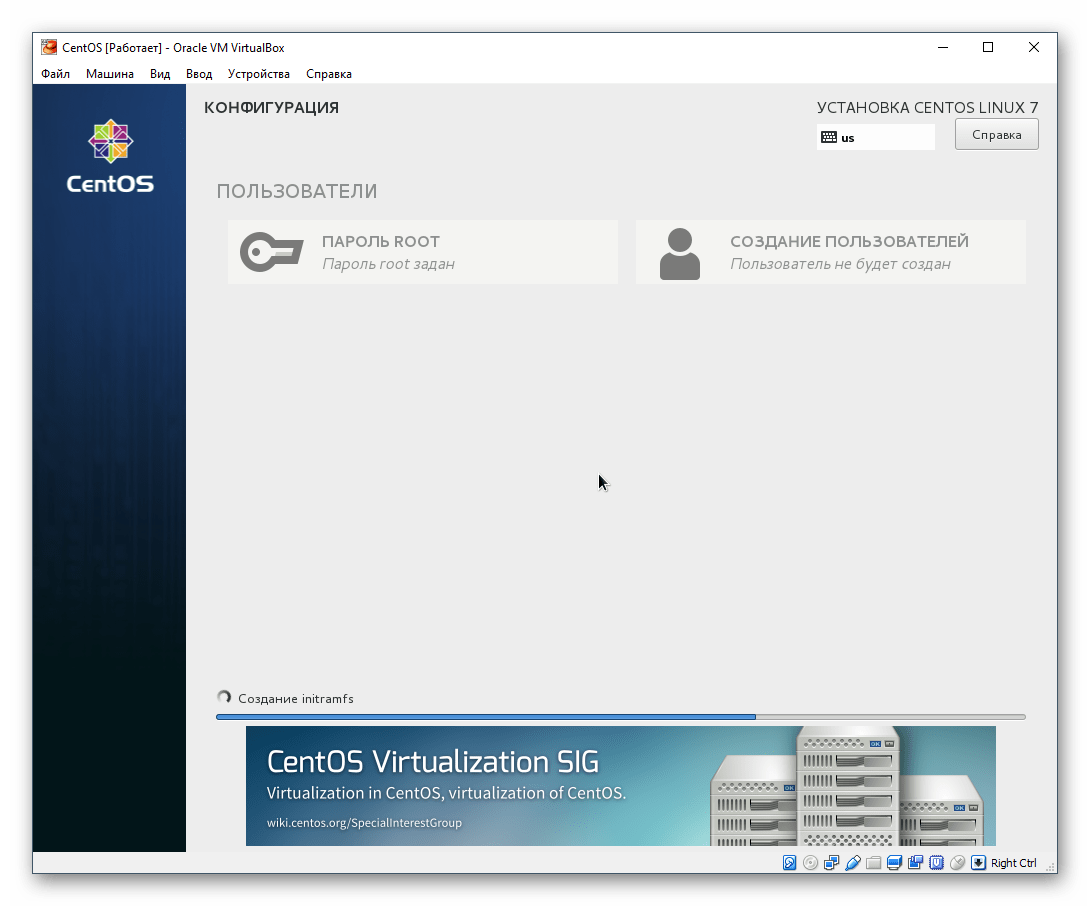Click the display settings status icon

pyautogui.click(x=892, y=862)
